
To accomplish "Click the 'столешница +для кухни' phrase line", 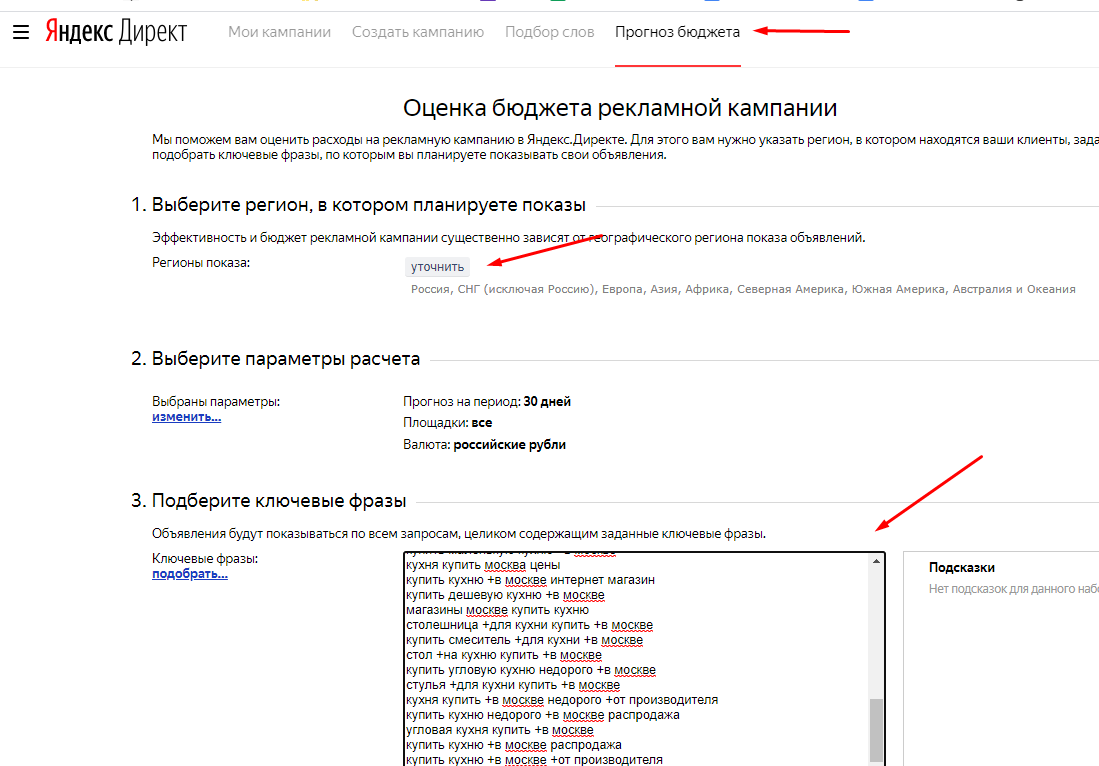I will point(528,625).
